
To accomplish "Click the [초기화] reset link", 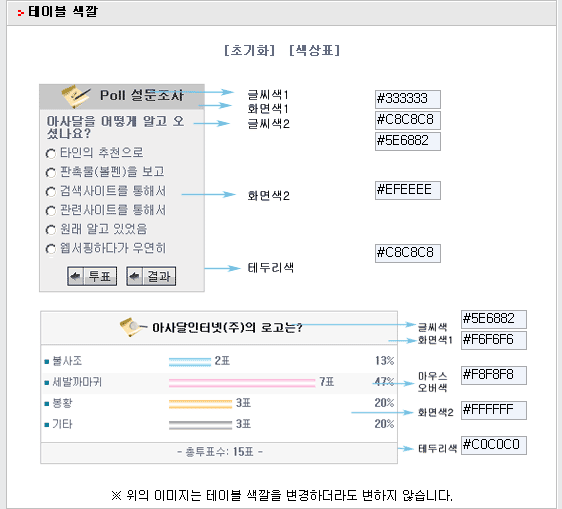I will 249,50.
